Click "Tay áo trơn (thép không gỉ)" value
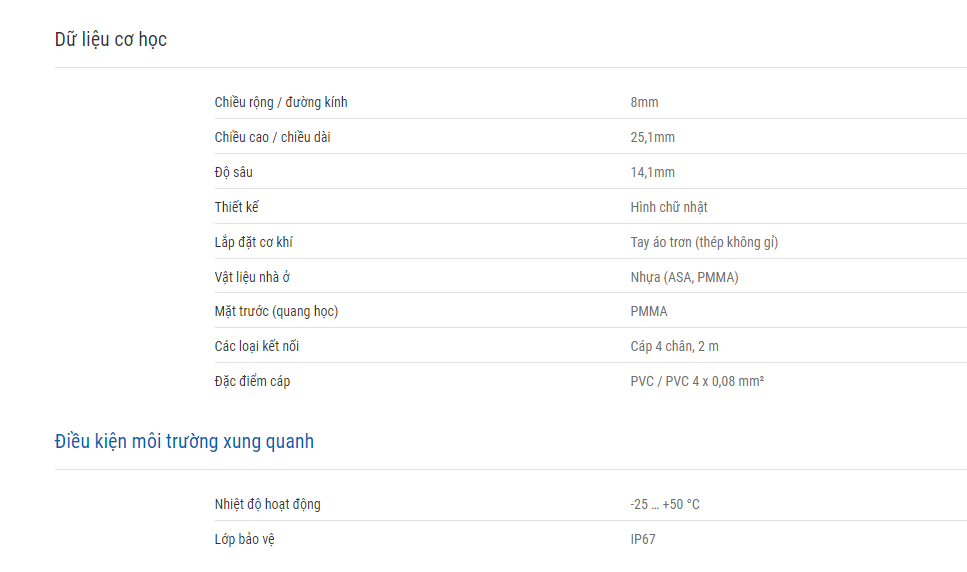This screenshot has width=967, height=572. point(704,242)
